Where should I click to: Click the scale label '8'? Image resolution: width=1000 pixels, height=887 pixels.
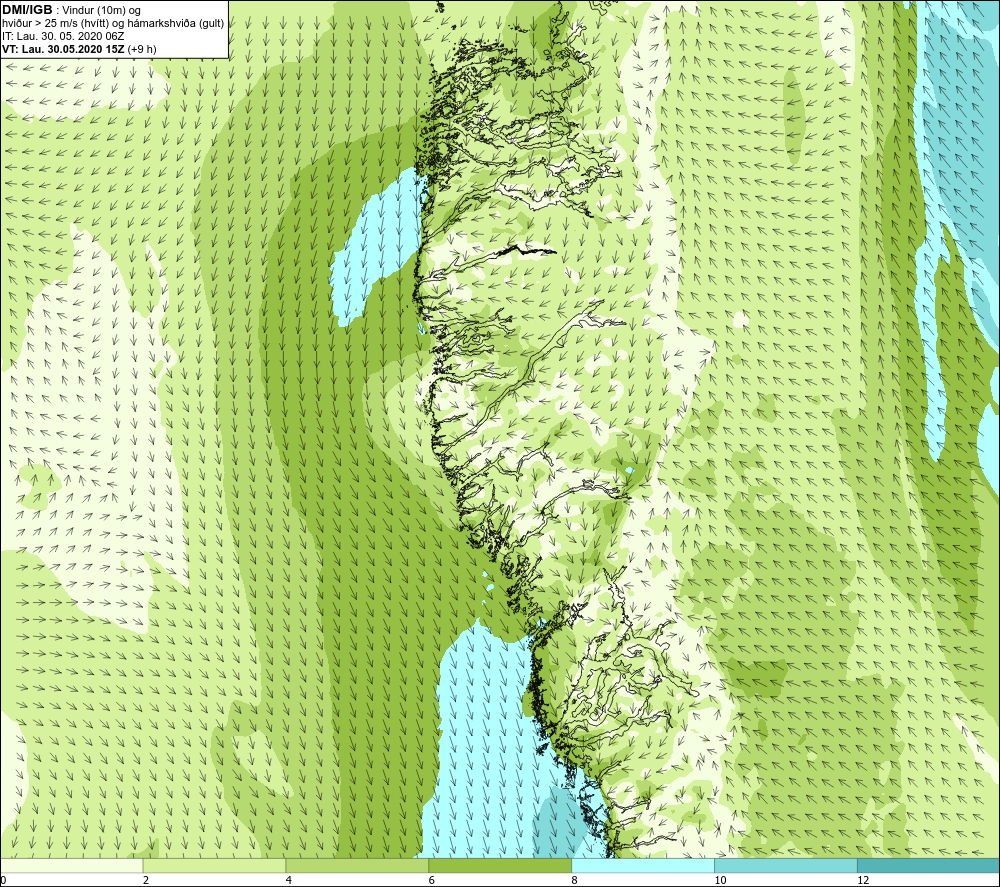(x=575, y=881)
